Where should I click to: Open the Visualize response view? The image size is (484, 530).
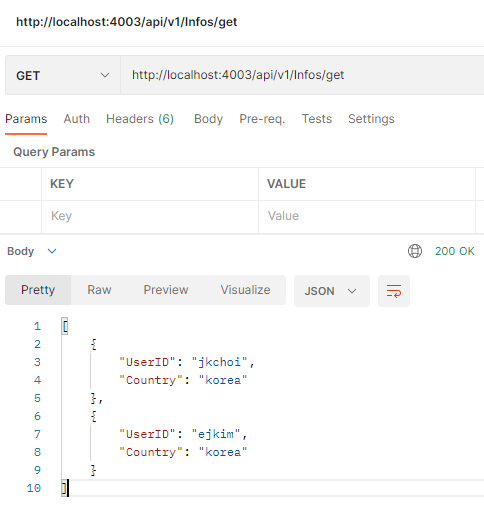(x=245, y=290)
